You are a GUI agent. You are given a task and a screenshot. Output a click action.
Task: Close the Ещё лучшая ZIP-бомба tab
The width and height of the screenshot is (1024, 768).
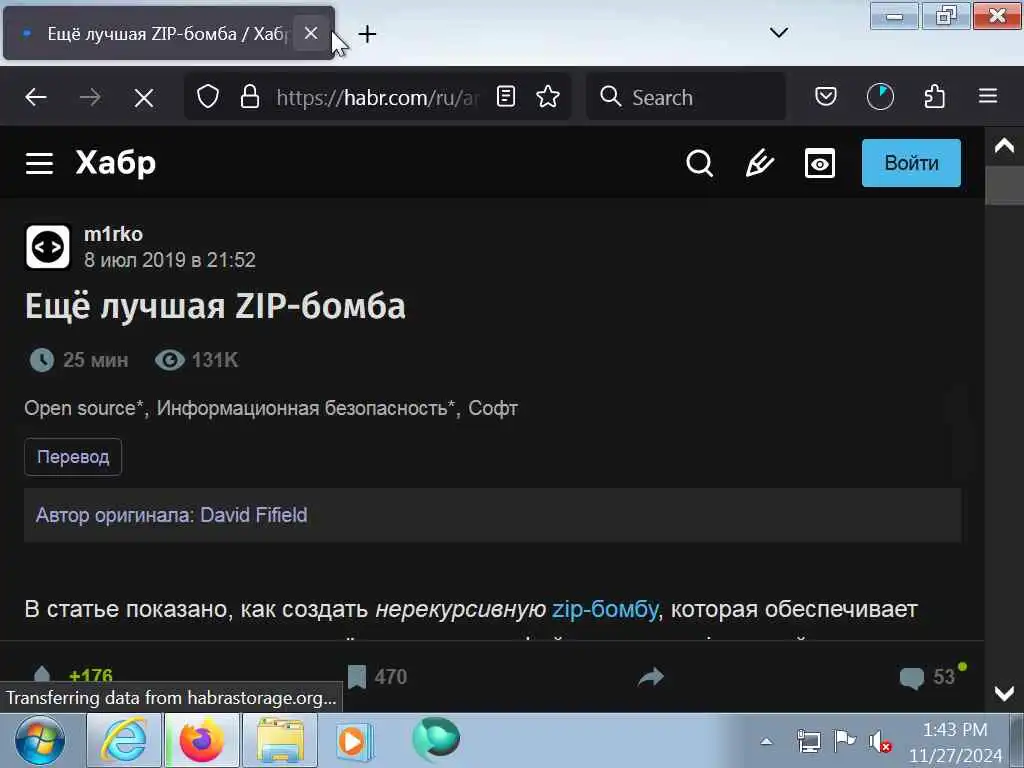point(311,33)
